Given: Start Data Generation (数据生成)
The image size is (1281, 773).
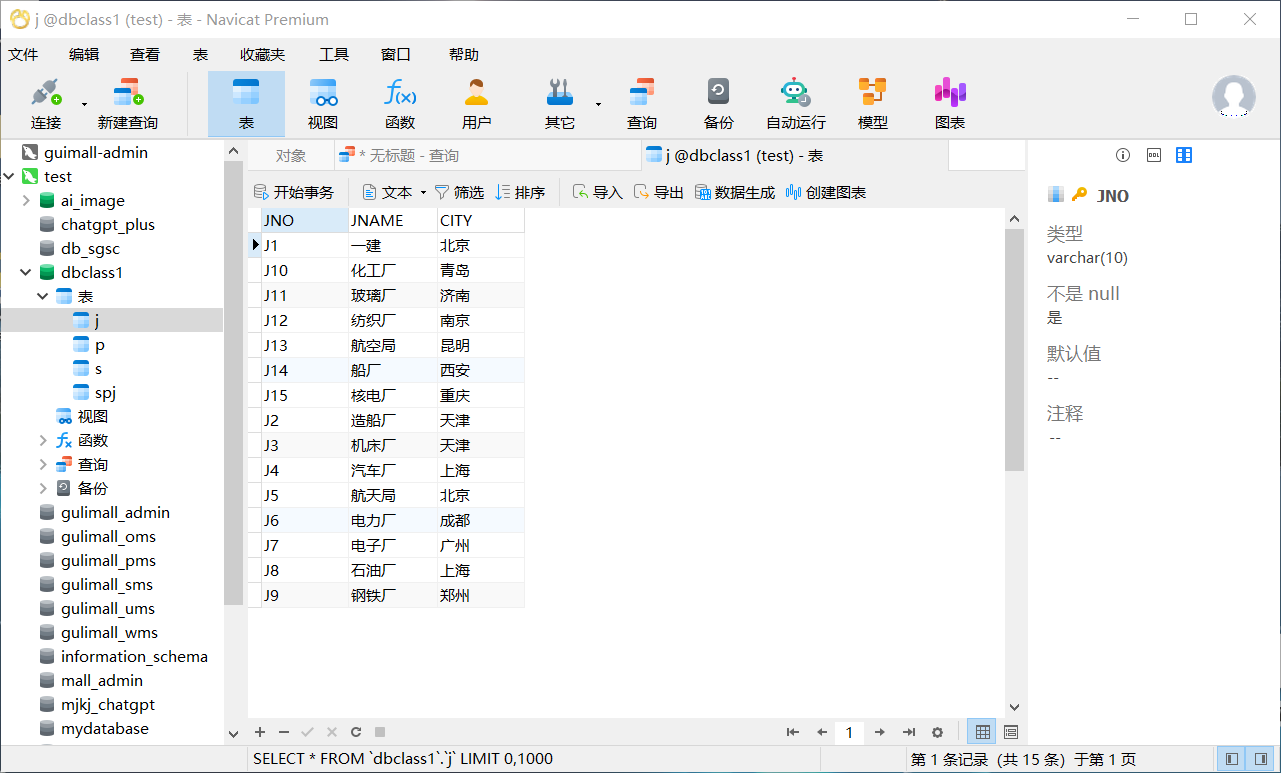Looking at the screenshot, I should pos(735,192).
